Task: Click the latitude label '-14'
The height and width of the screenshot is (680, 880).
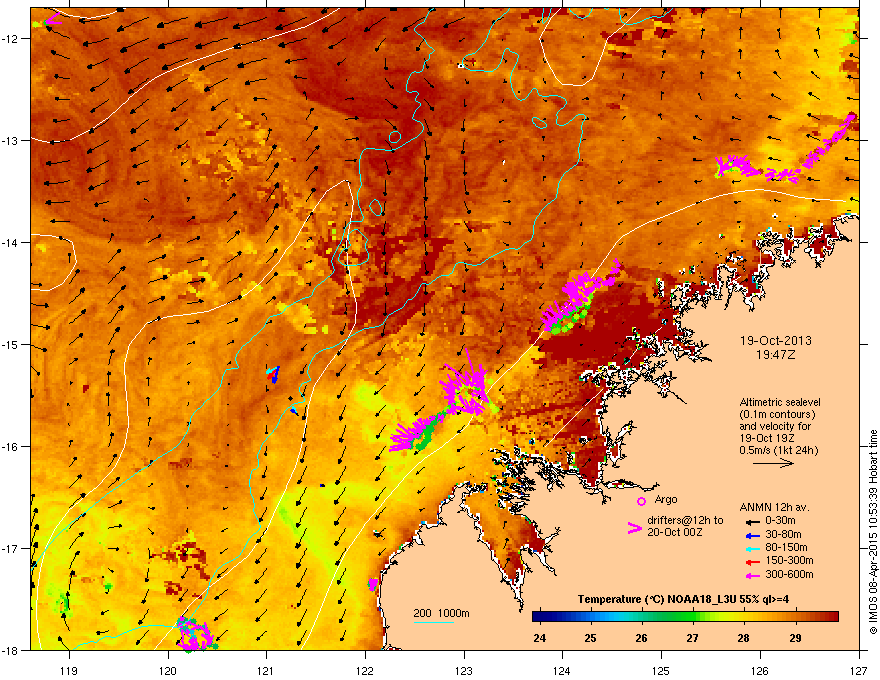Action: (10, 243)
